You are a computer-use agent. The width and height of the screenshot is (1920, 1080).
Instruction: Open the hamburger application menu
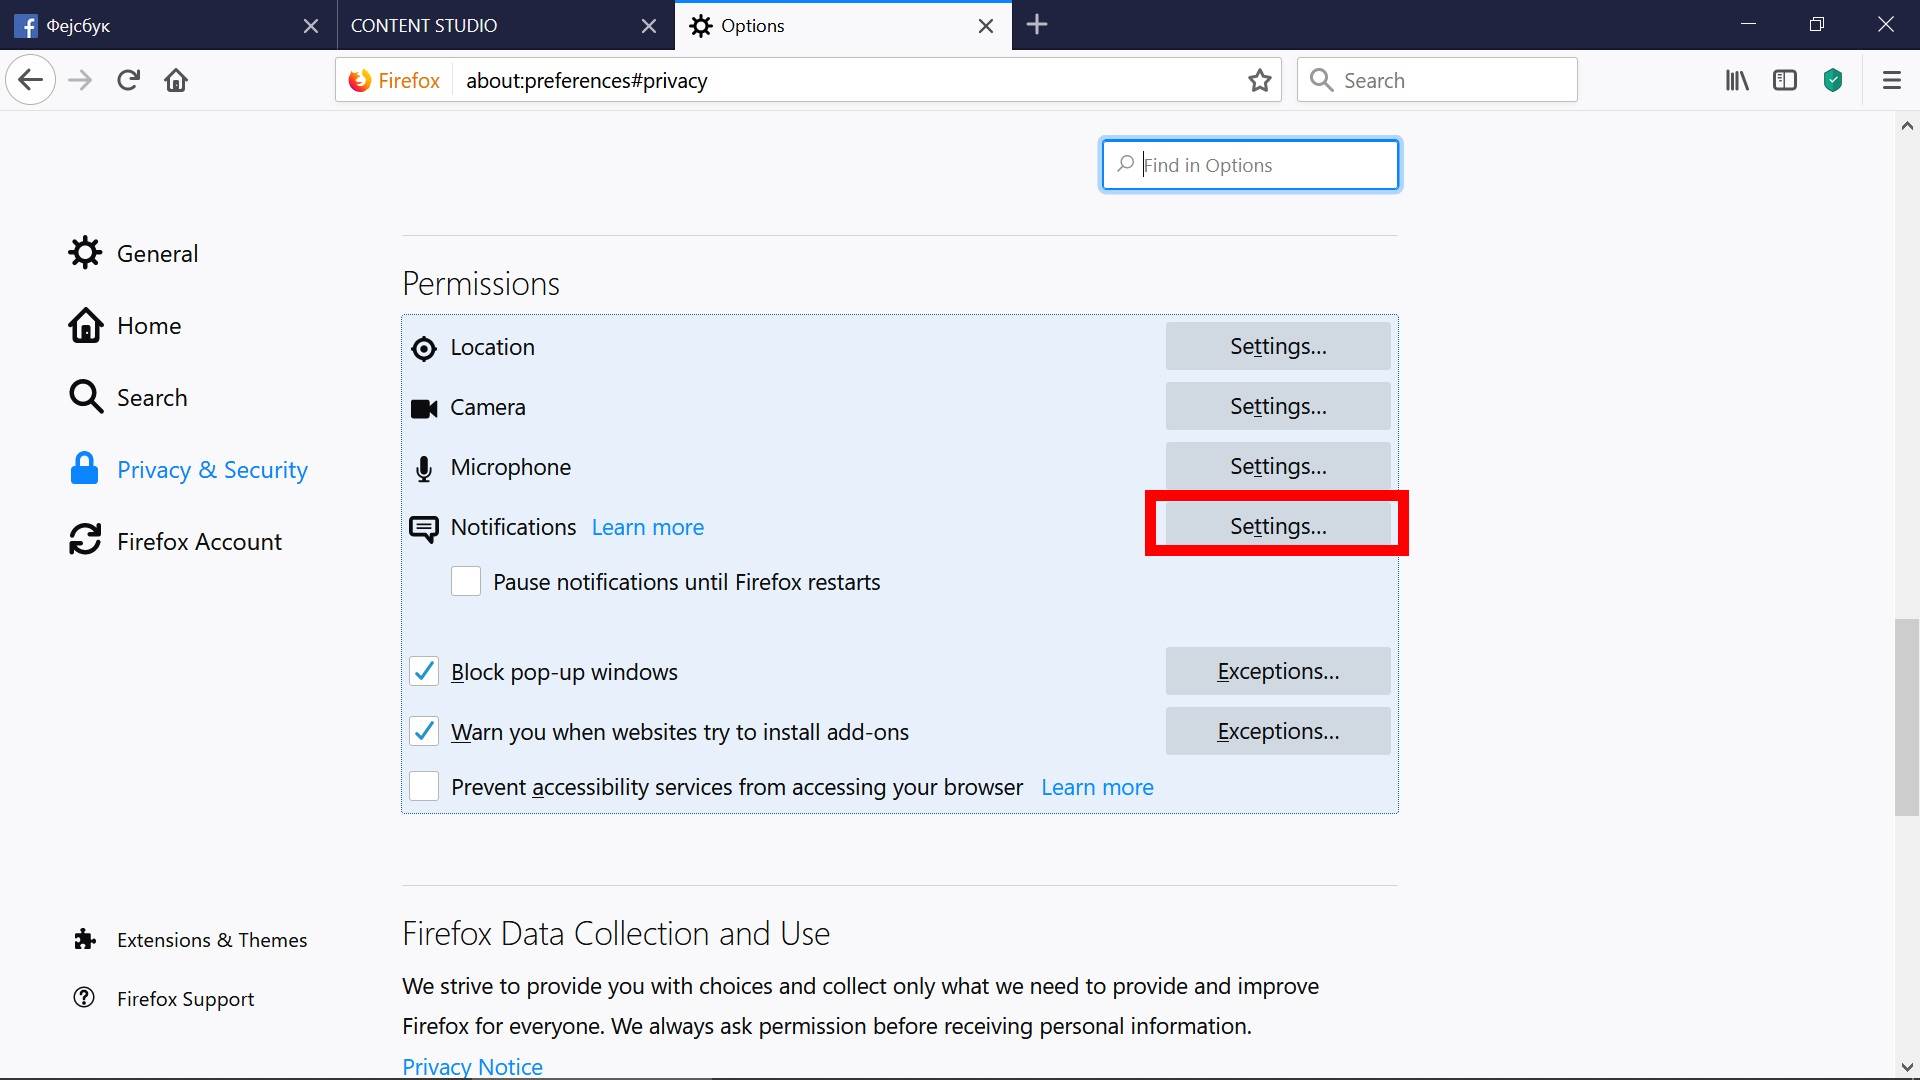(1891, 80)
